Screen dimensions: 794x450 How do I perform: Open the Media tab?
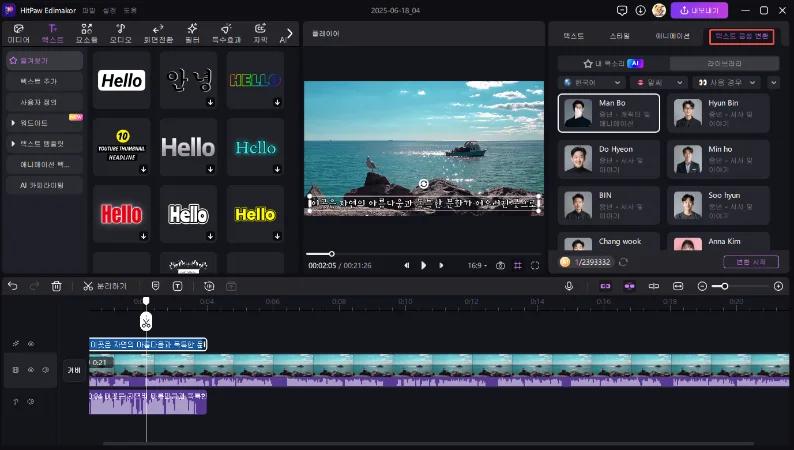(x=19, y=33)
